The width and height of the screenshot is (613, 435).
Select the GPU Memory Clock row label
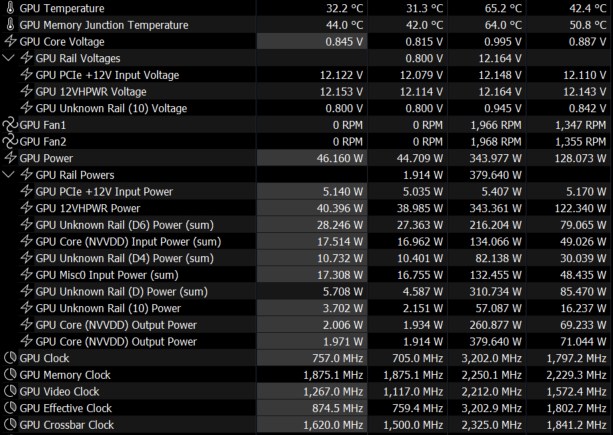point(65,375)
